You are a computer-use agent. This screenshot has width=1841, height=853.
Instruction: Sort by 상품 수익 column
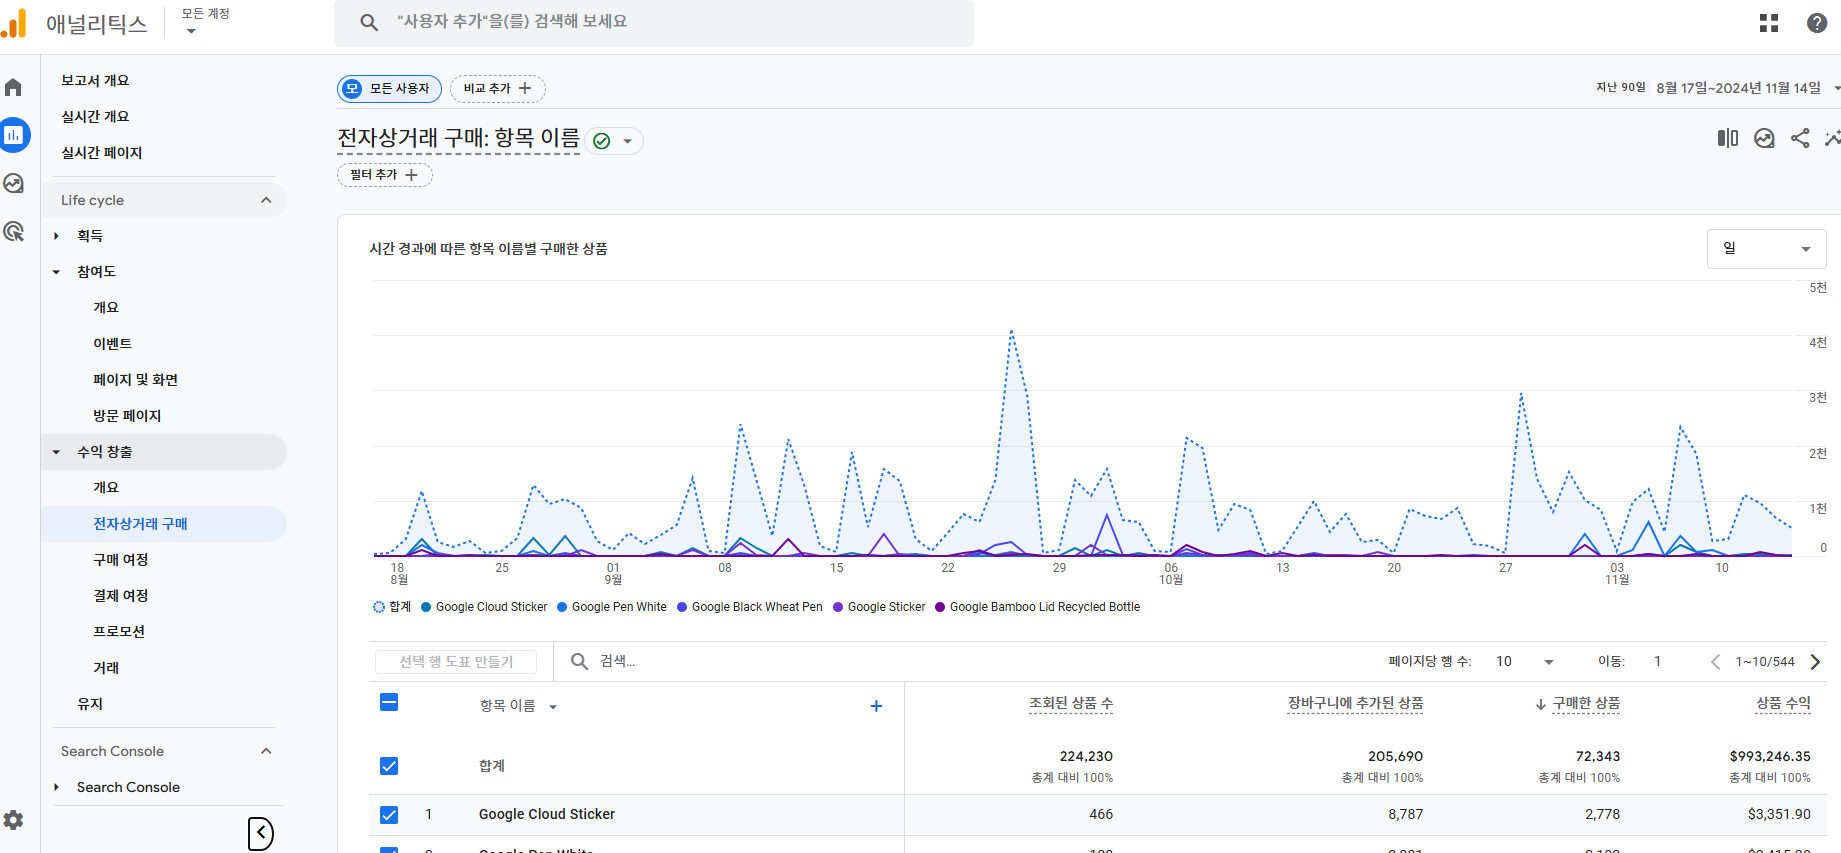1783,703
